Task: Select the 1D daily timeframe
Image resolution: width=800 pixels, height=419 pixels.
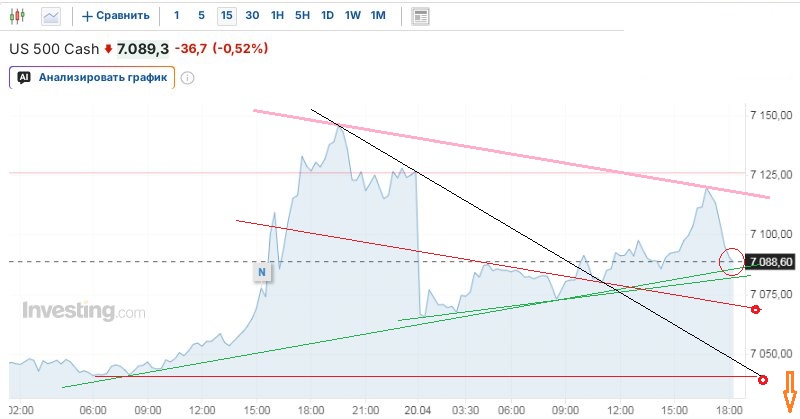Action: point(327,15)
